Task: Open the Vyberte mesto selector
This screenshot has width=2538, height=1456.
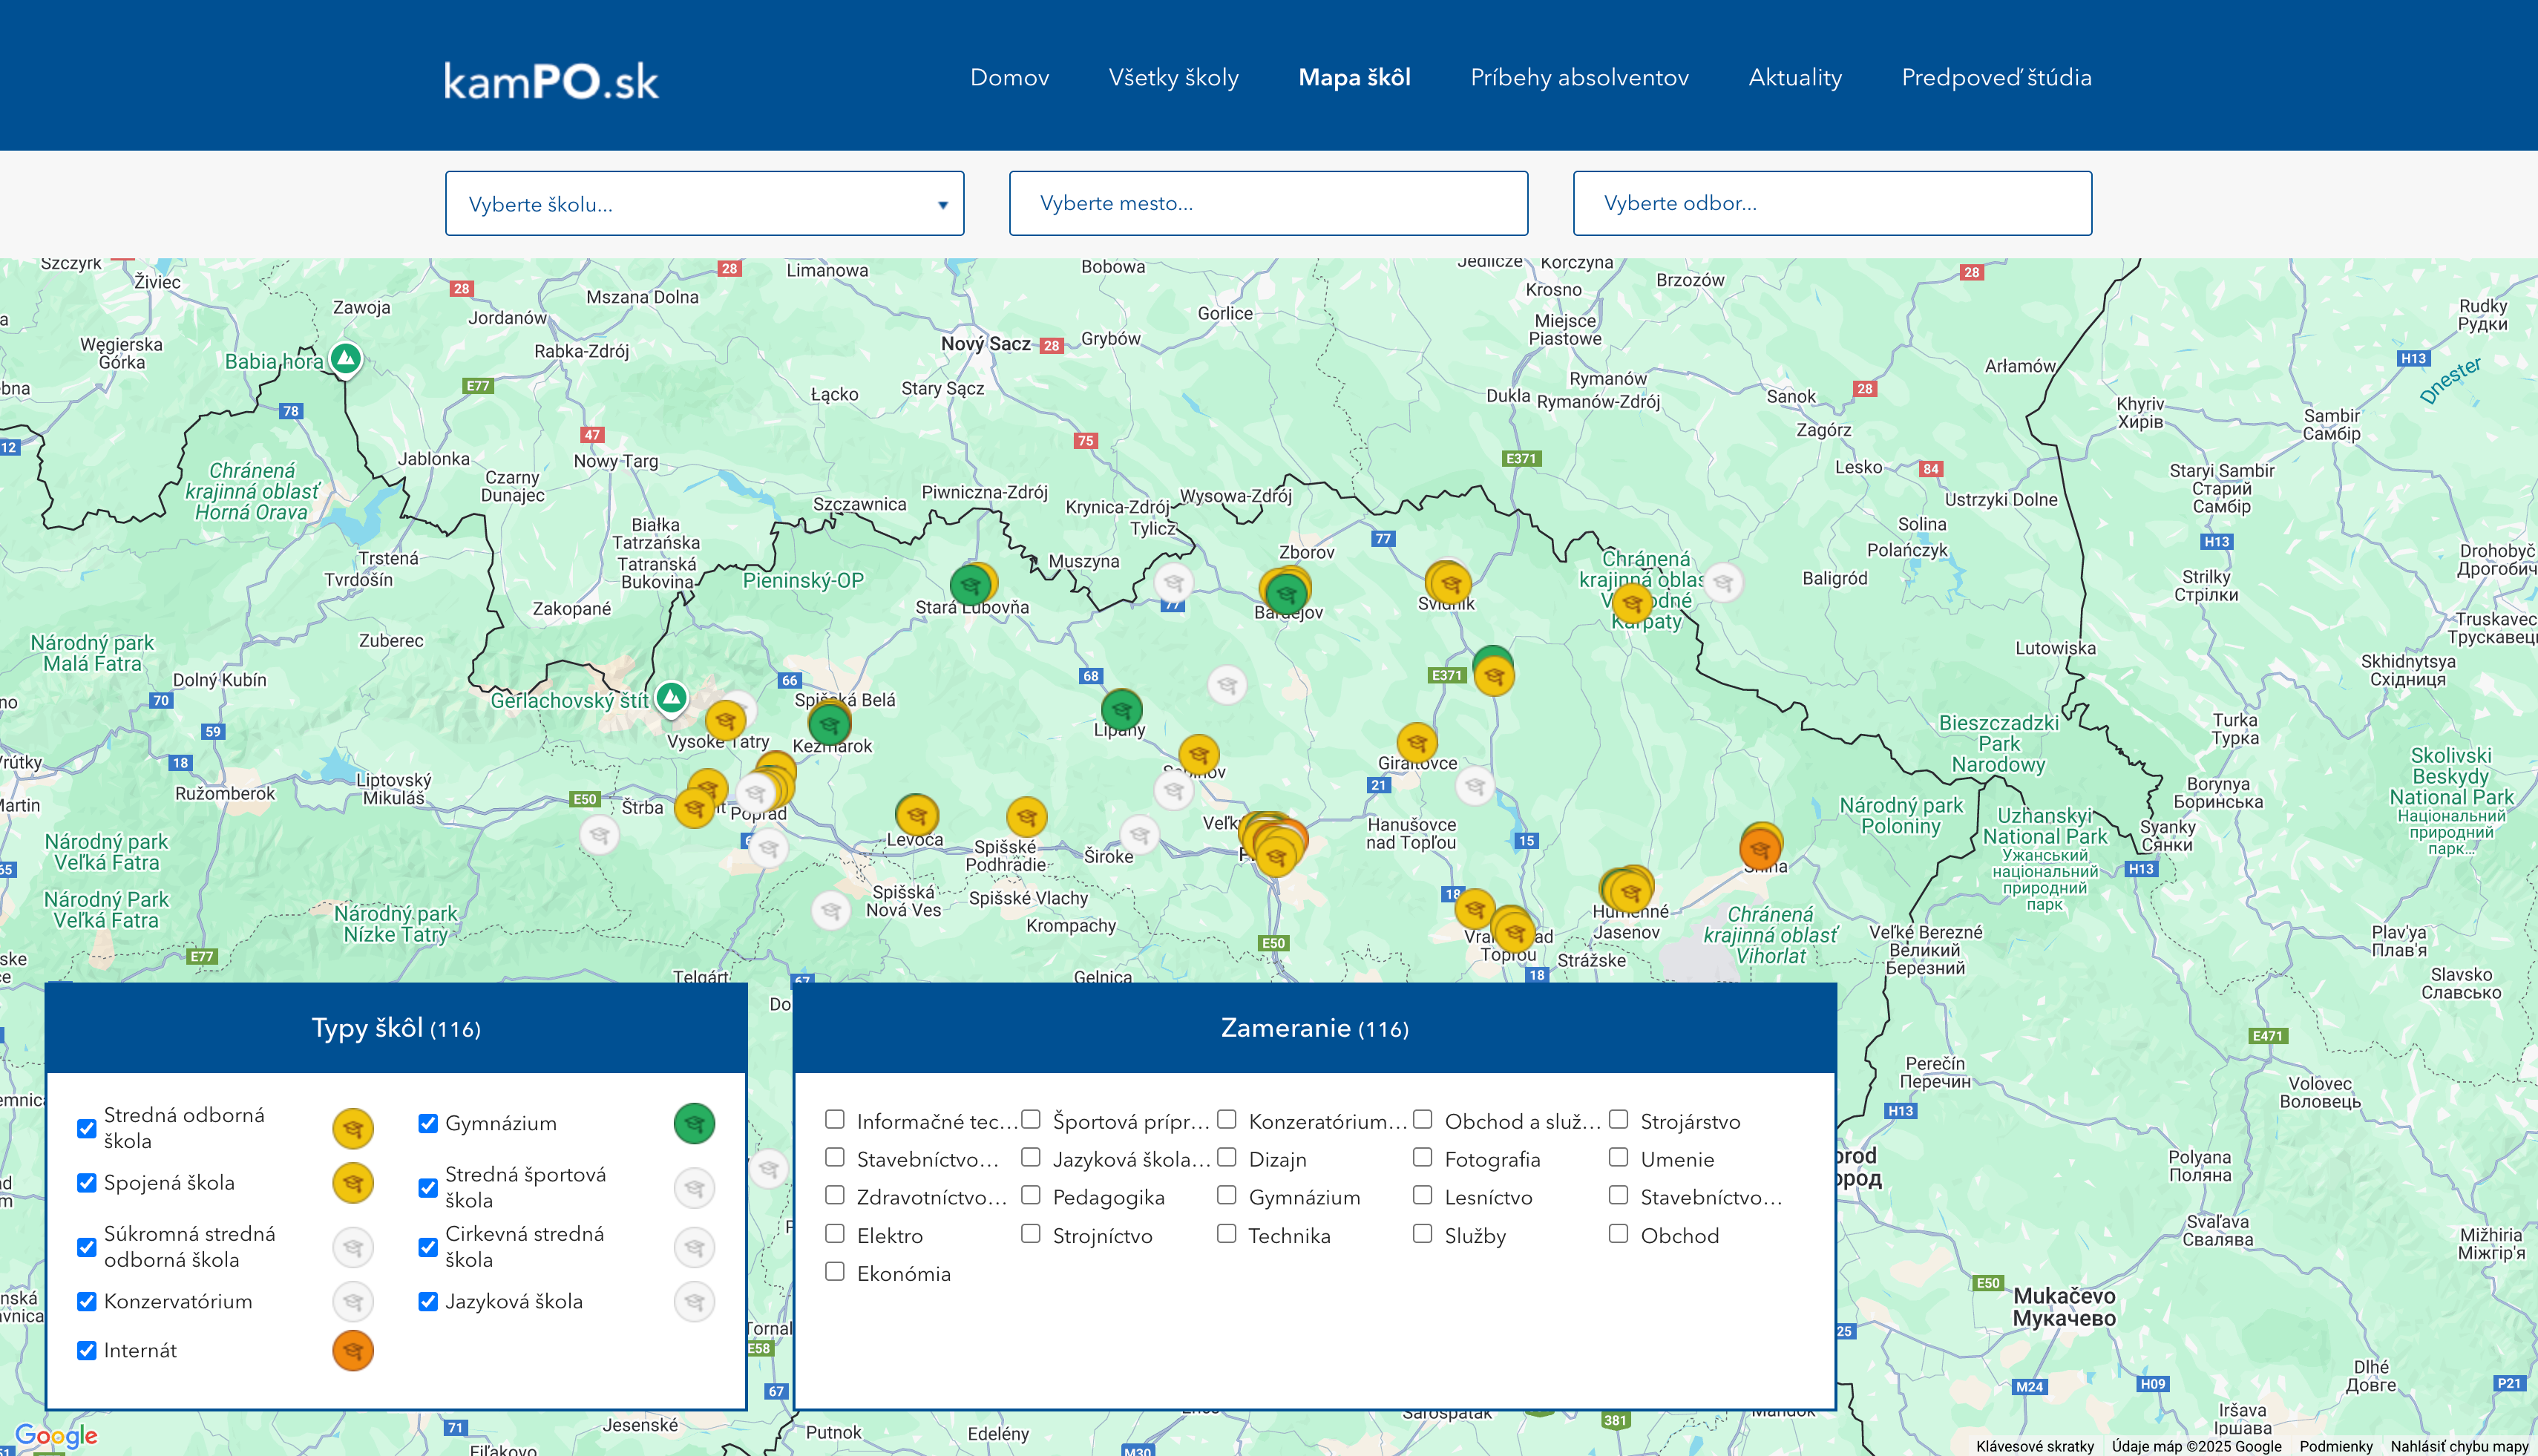Action: [1268, 203]
